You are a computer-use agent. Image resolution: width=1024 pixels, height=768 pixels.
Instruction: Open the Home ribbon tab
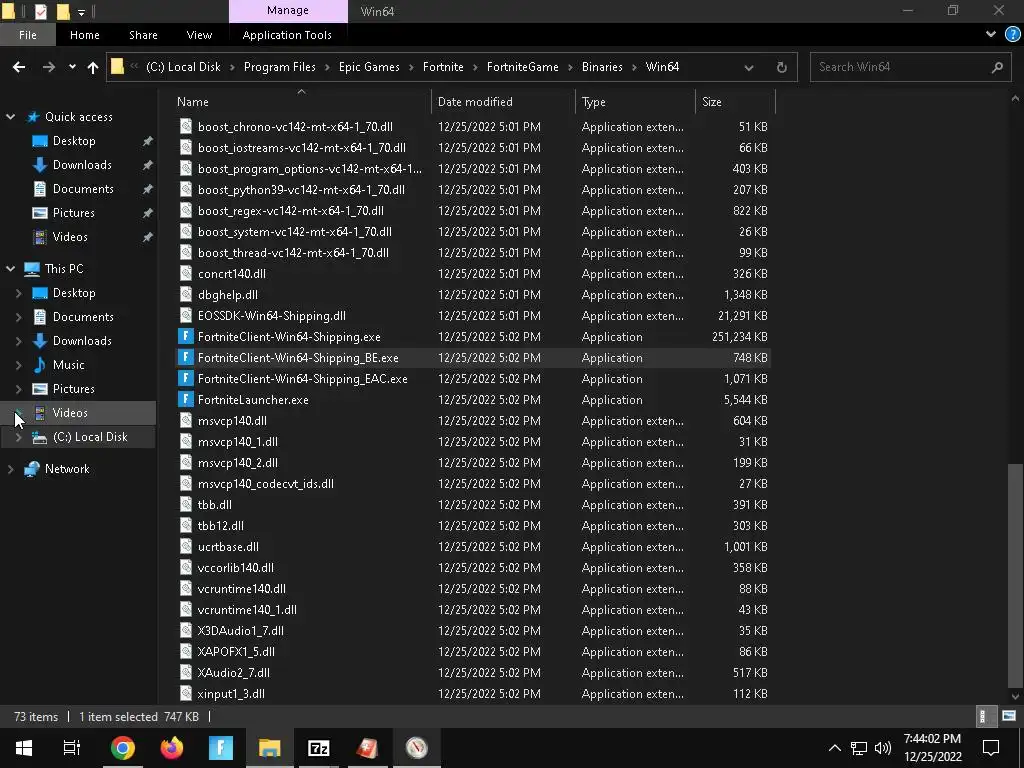click(x=85, y=35)
